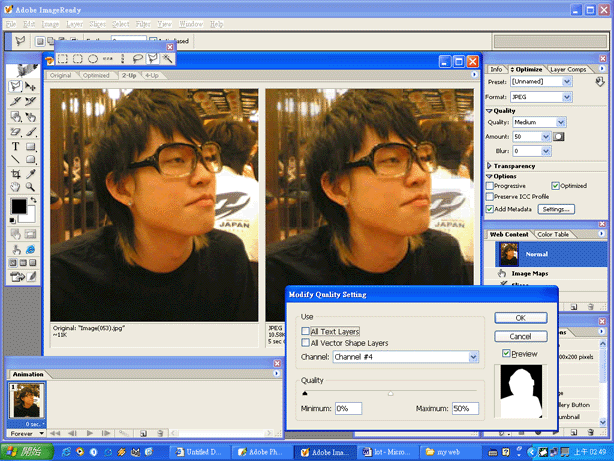Switch to the Optimized view tab
Viewport: 614px width, 461px height.
pos(96,75)
